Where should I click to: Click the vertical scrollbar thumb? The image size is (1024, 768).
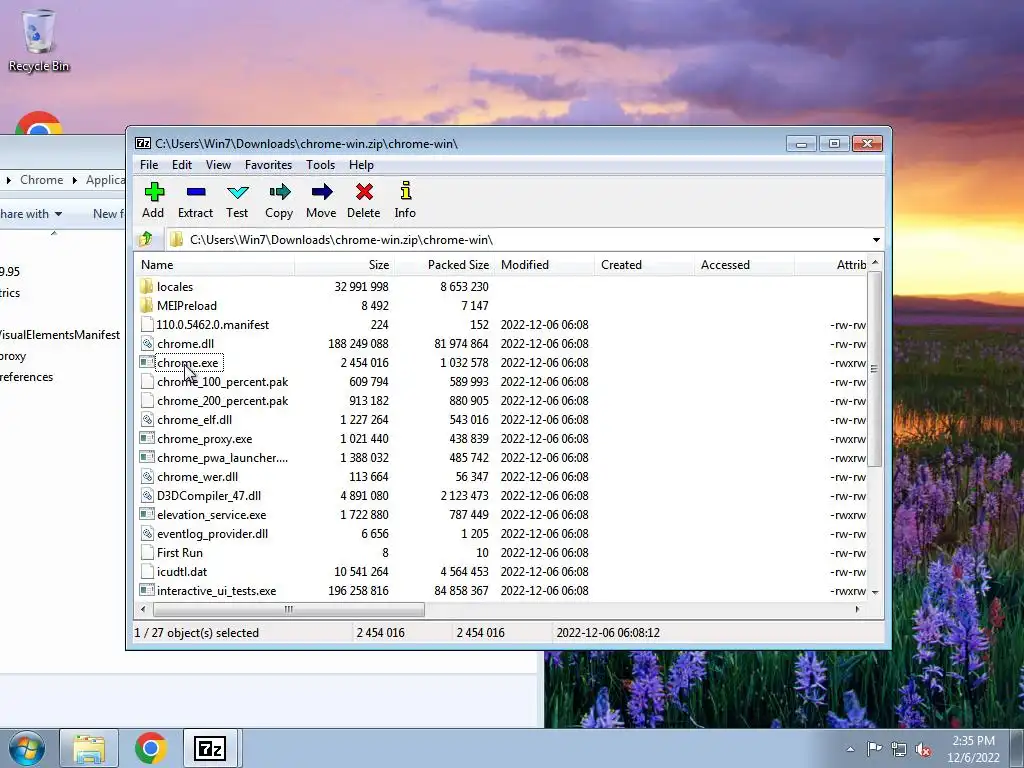click(x=875, y=370)
